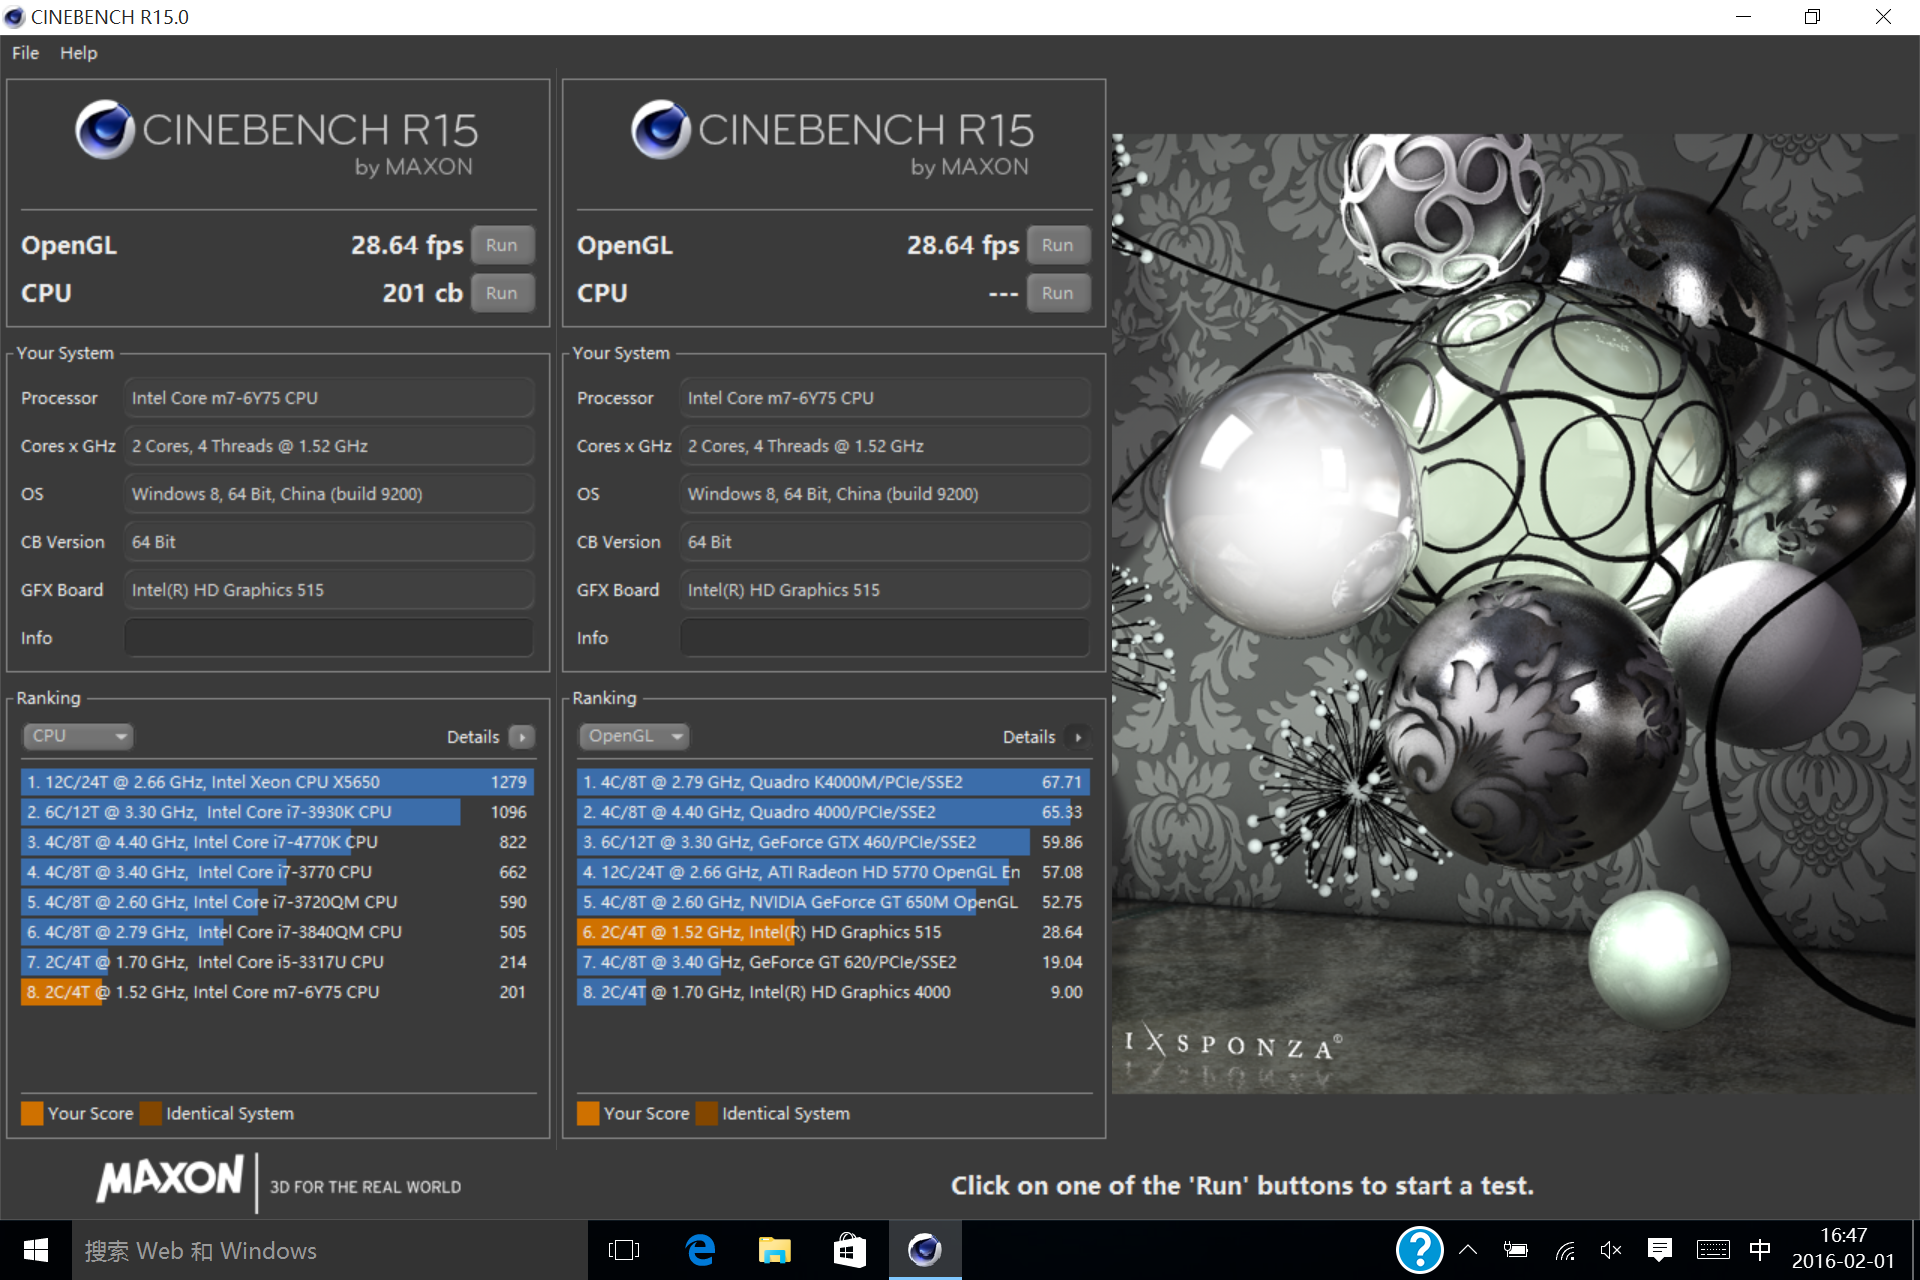Select HD Graphics 515 ranking row
Screen dimensions: 1920x1280
point(833,932)
